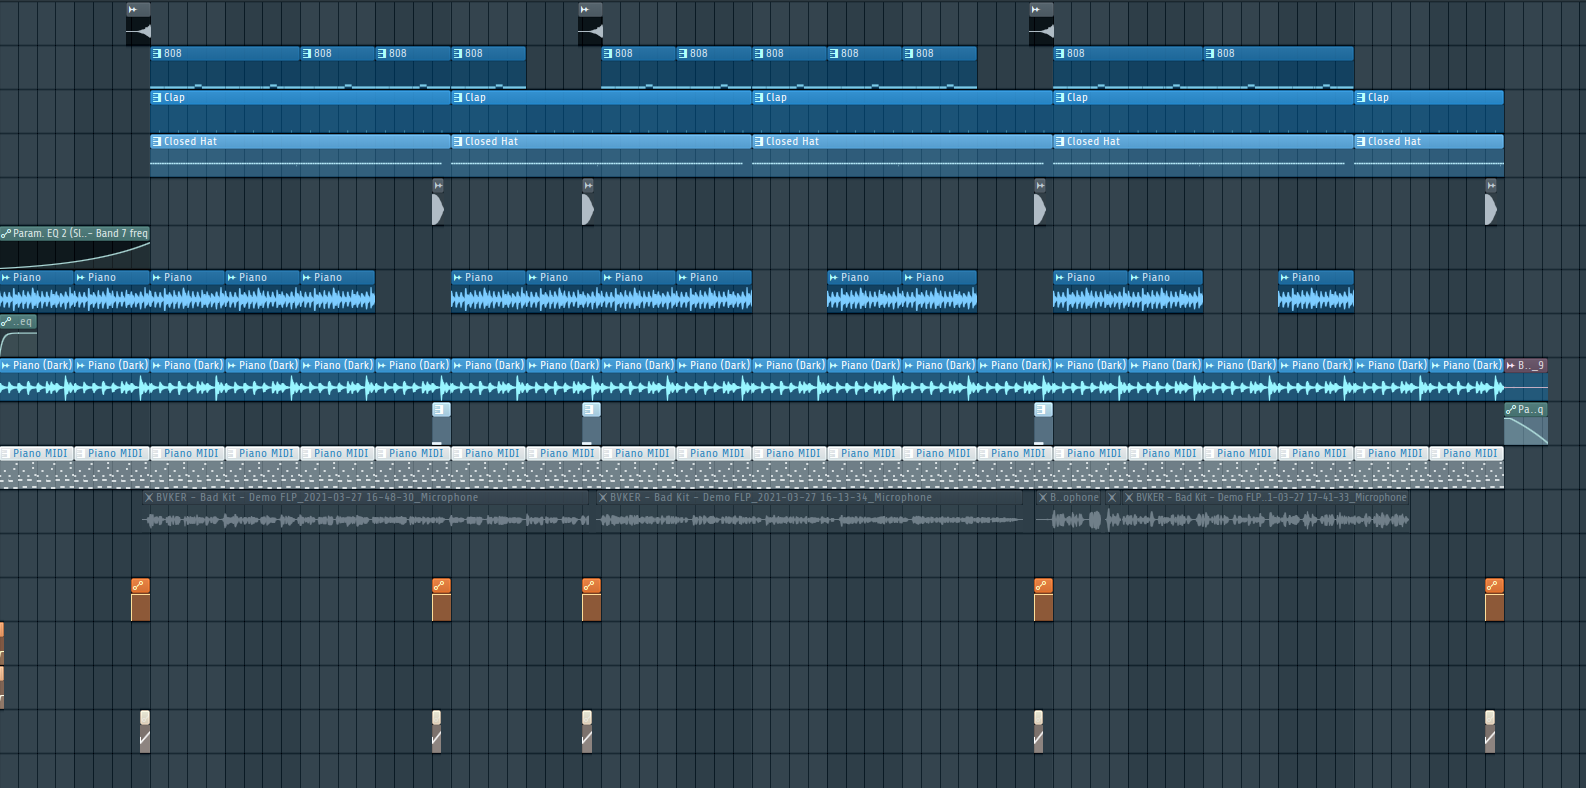Click the audio icon on the leftmost Piano (Dark) clip
This screenshot has height=788, width=1586.
point(6,366)
